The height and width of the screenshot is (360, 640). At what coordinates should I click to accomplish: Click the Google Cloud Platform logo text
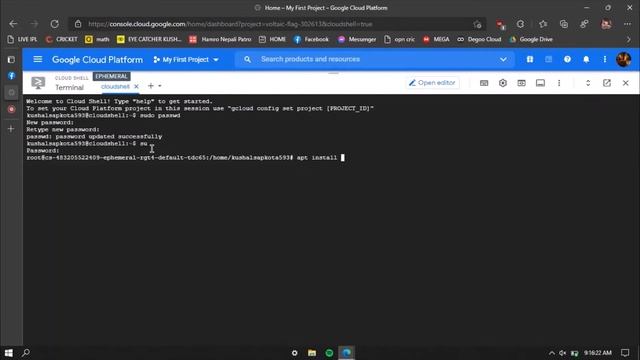point(97,60)
